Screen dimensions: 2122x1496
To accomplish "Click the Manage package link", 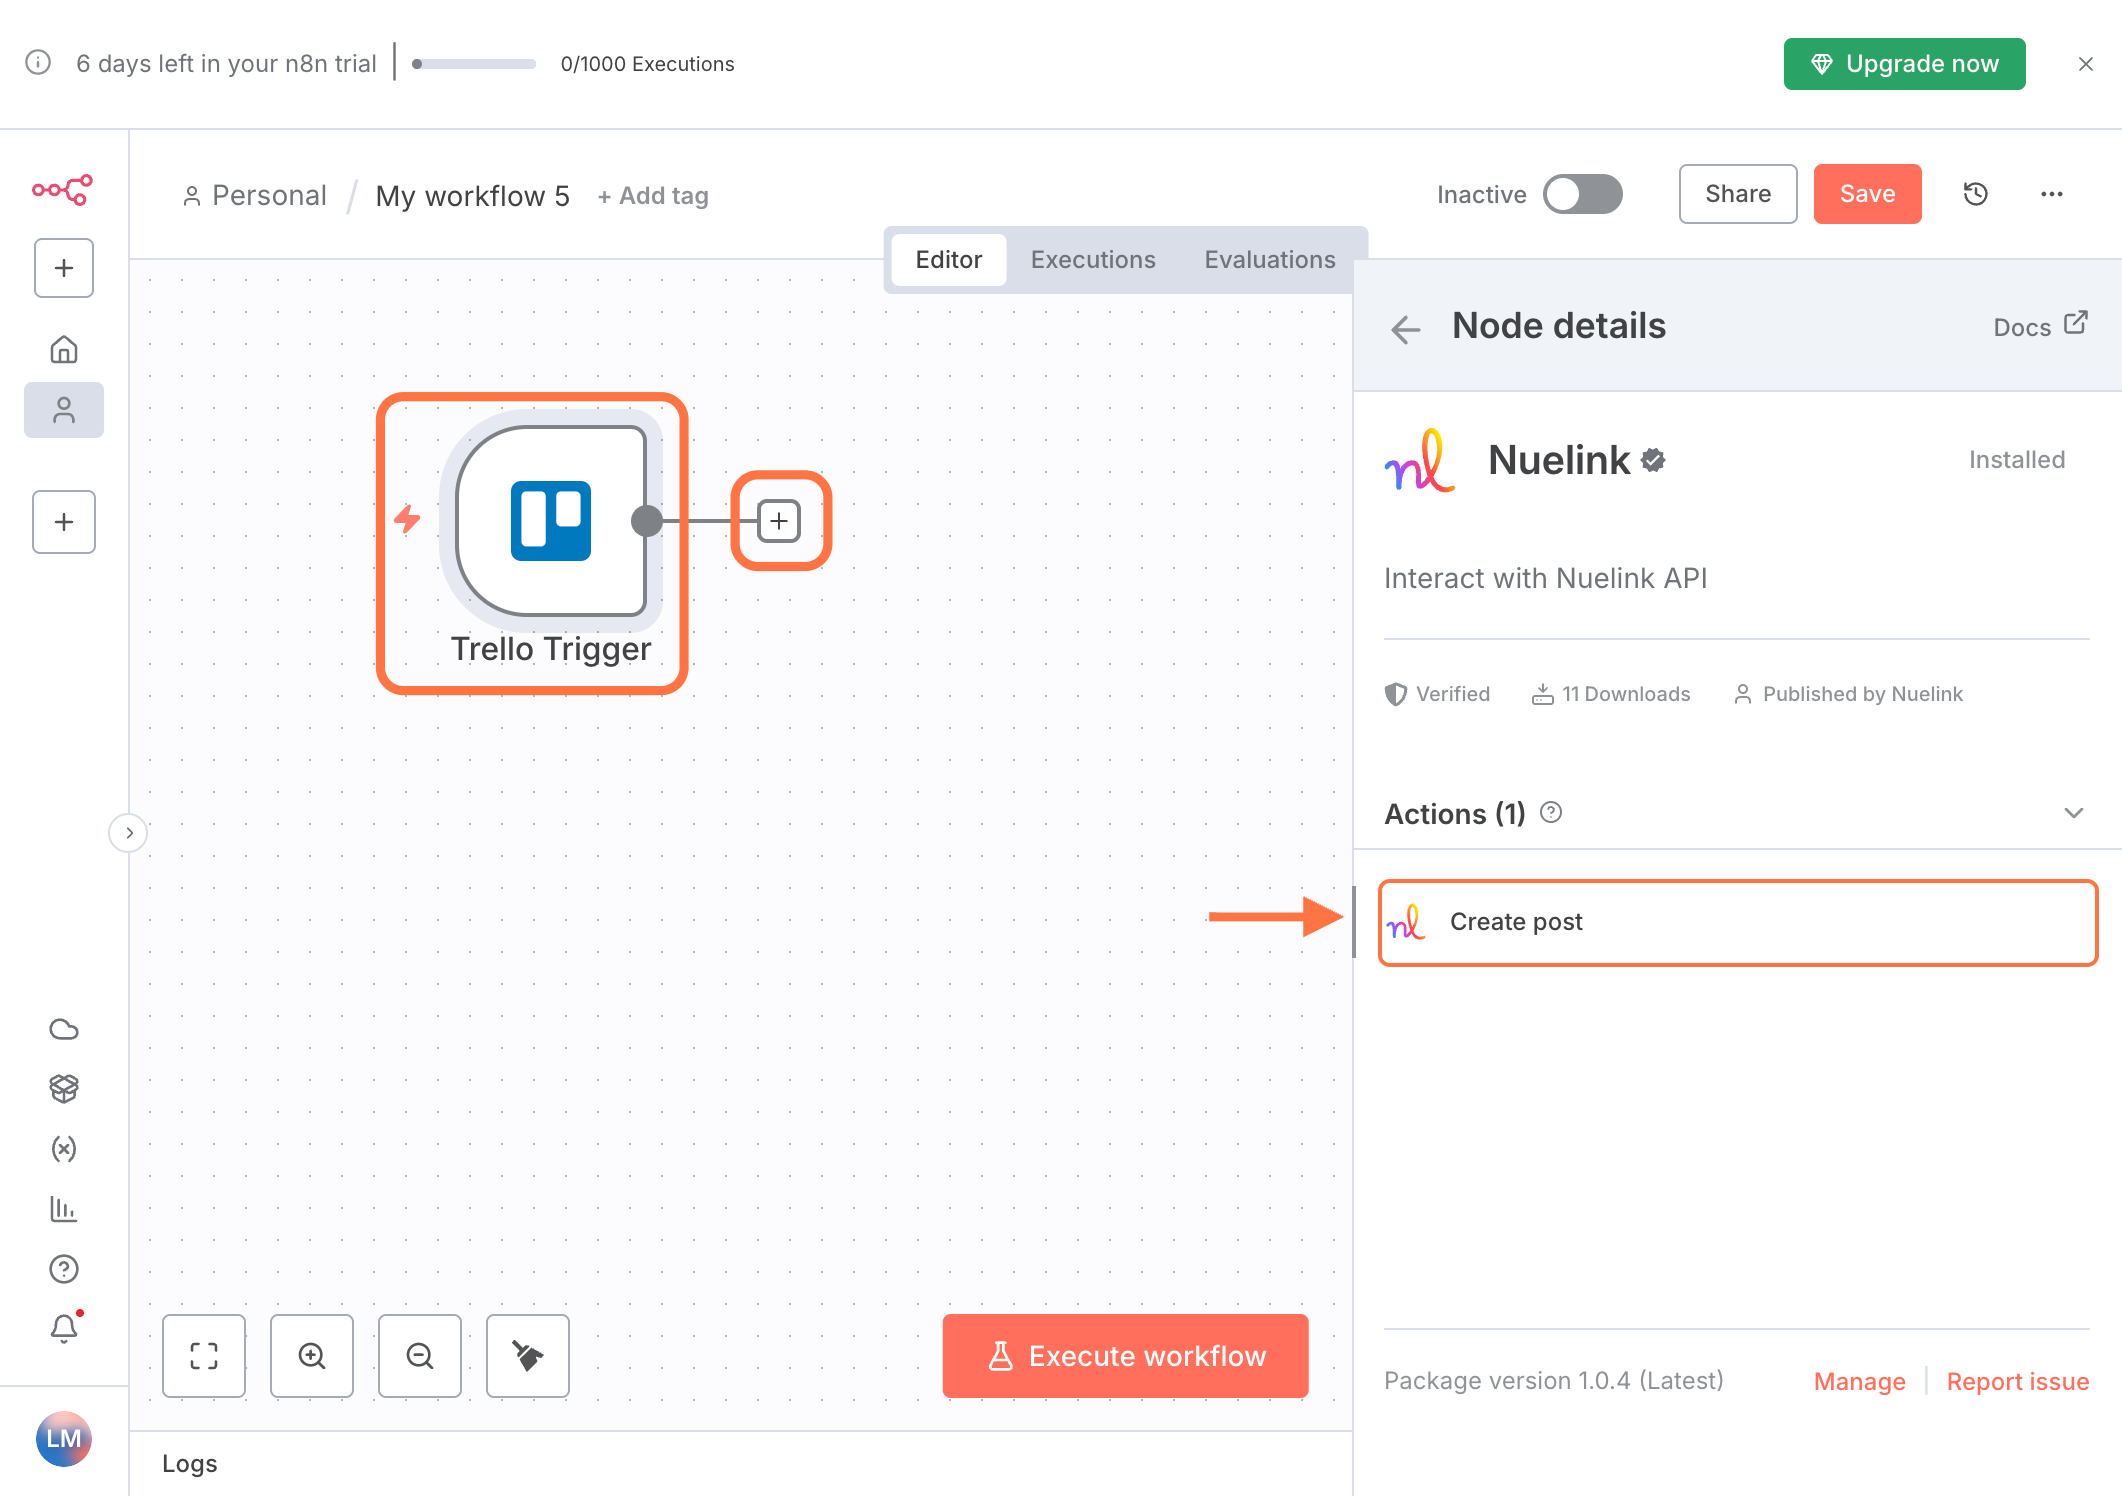I will pos(1859,1381).
